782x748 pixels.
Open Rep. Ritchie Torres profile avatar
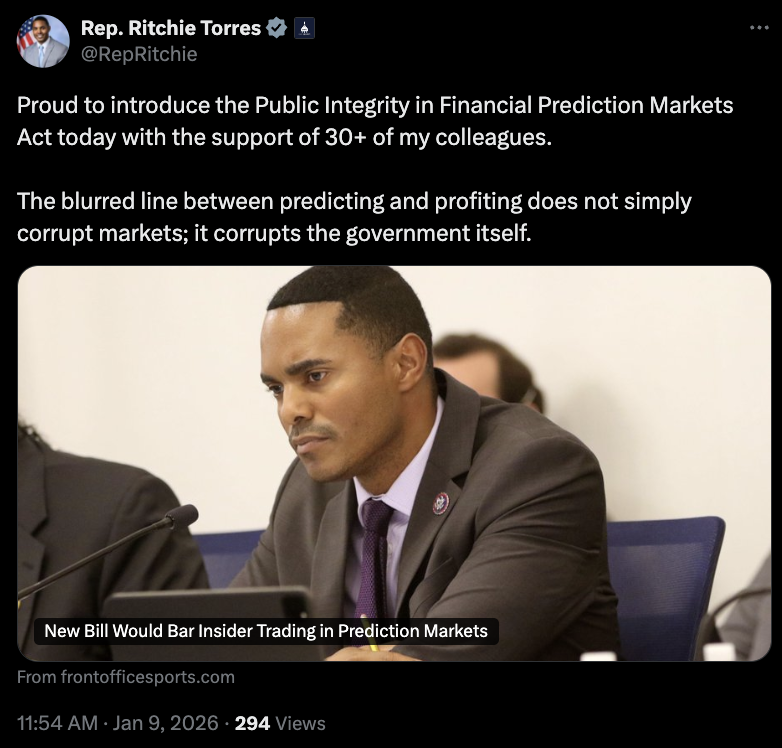[43, 41]
